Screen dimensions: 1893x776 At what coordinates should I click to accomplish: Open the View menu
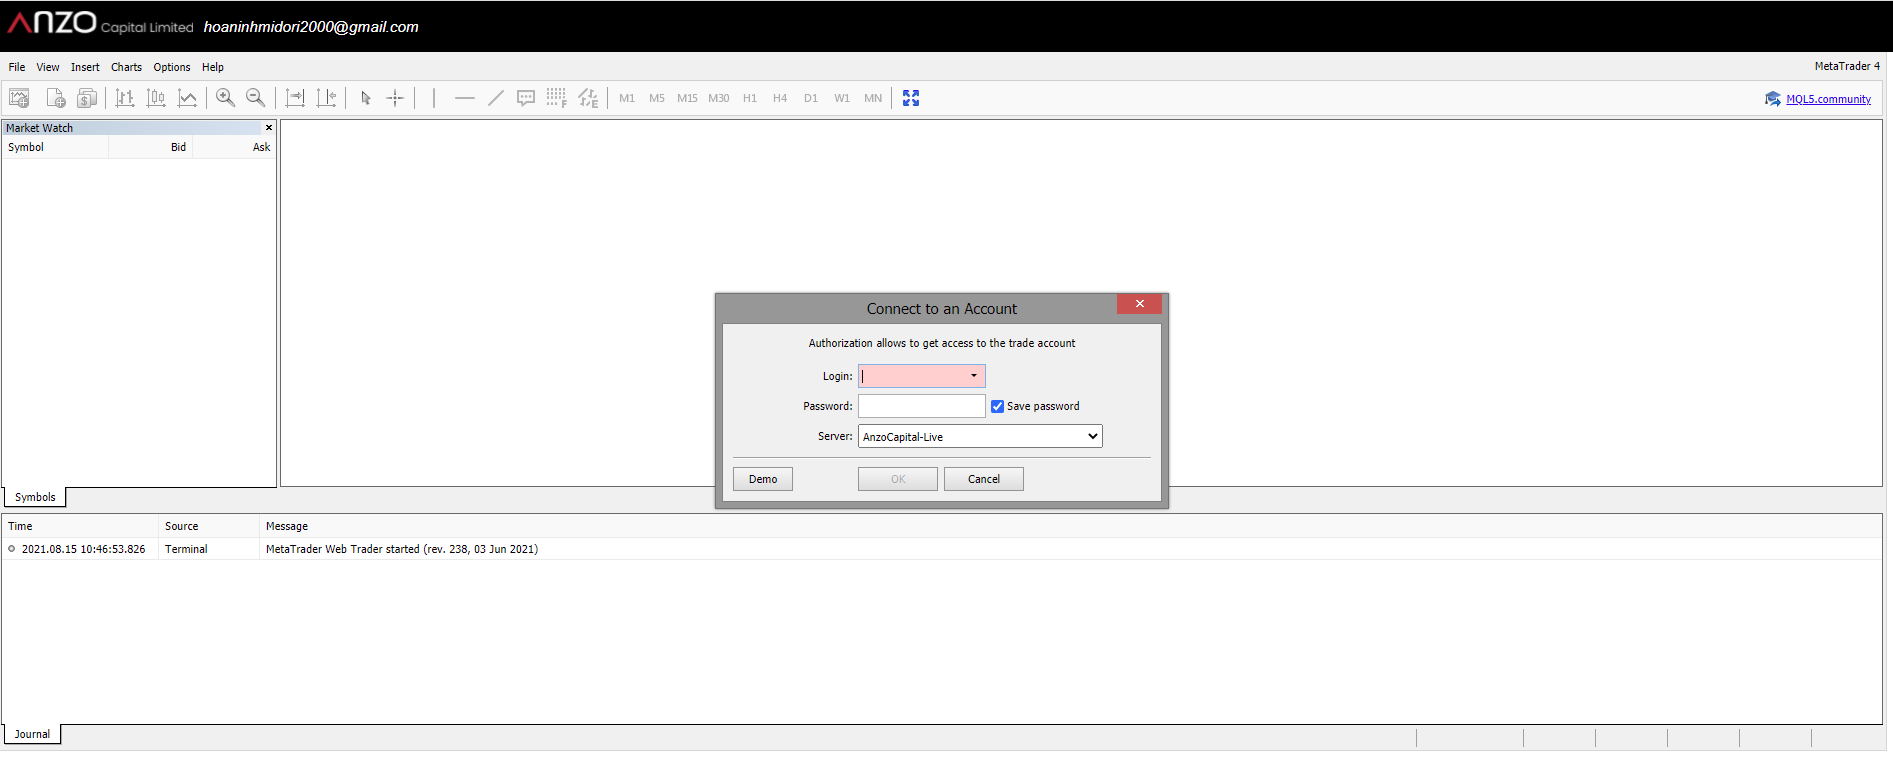[x=48, y=67]
